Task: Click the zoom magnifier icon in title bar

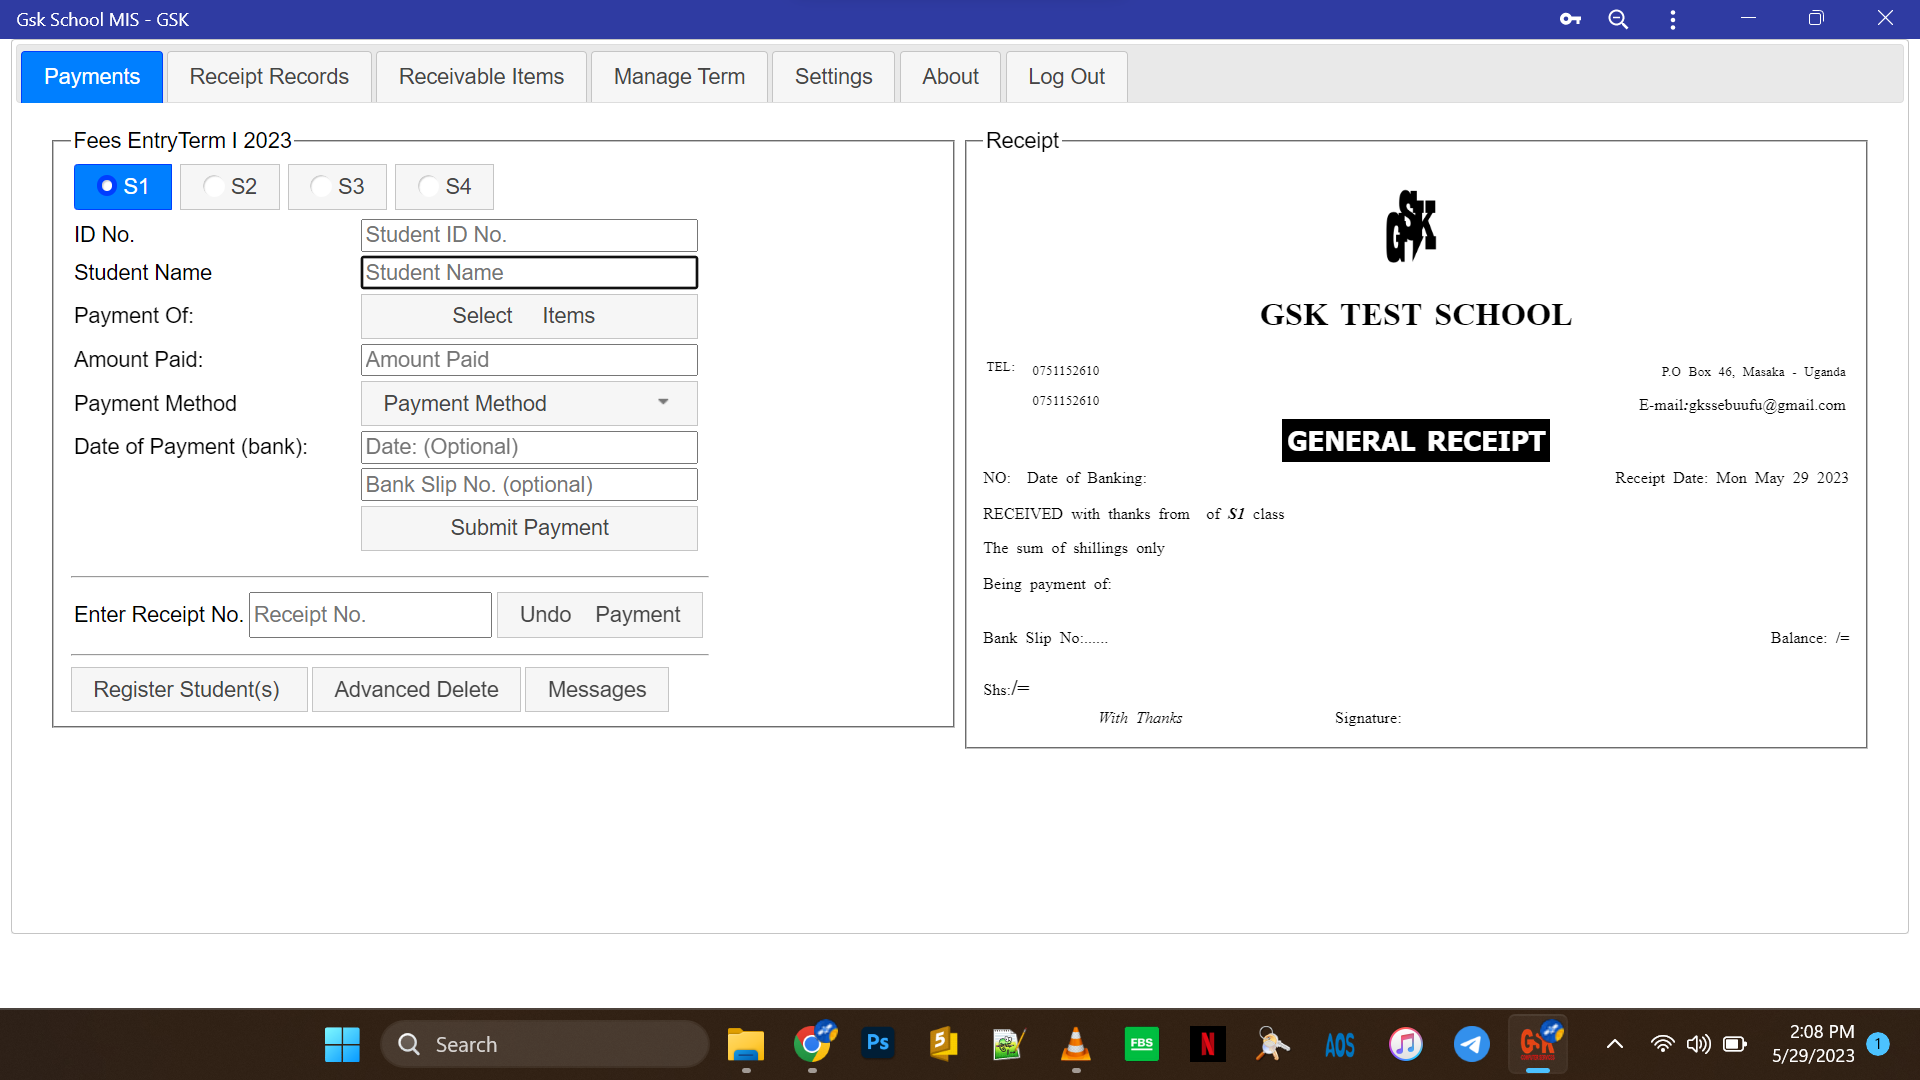Action: tap(1618, 19)
